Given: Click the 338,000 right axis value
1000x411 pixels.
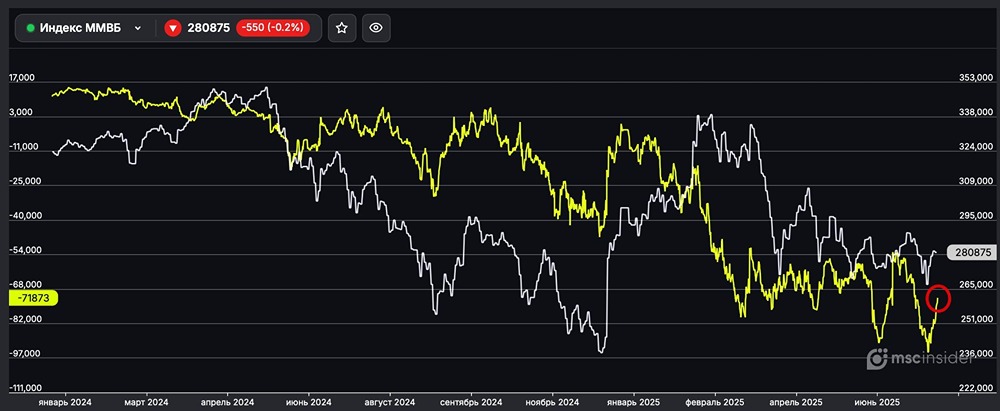Looking at the screenshot, I should pyautogui.click(x=975, y=112).
